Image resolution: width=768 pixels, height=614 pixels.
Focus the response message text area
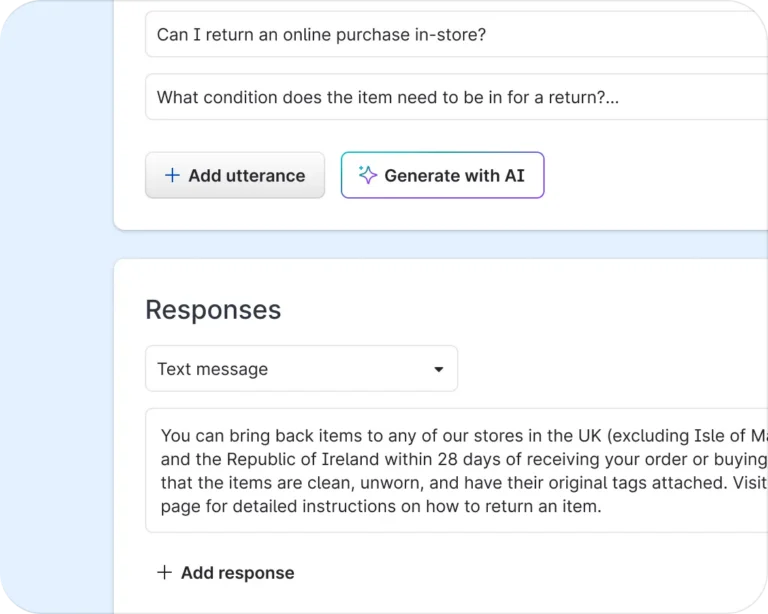click(x=456, y=471)
